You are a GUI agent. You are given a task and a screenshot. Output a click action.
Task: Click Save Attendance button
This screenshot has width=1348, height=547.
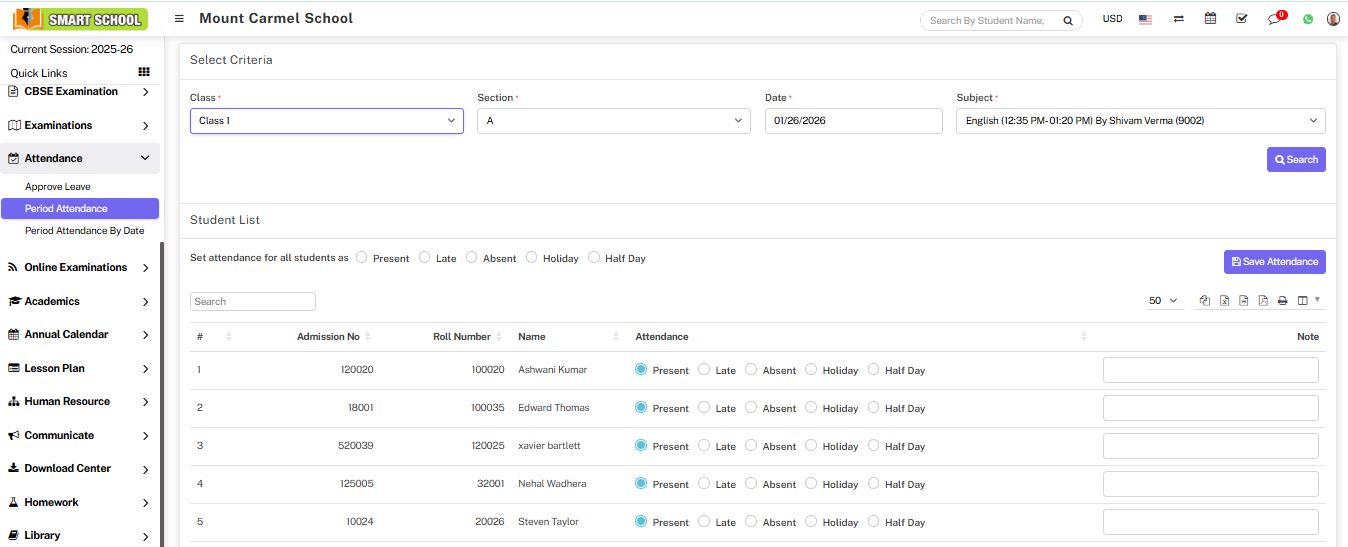click(x=1274, y=262)
